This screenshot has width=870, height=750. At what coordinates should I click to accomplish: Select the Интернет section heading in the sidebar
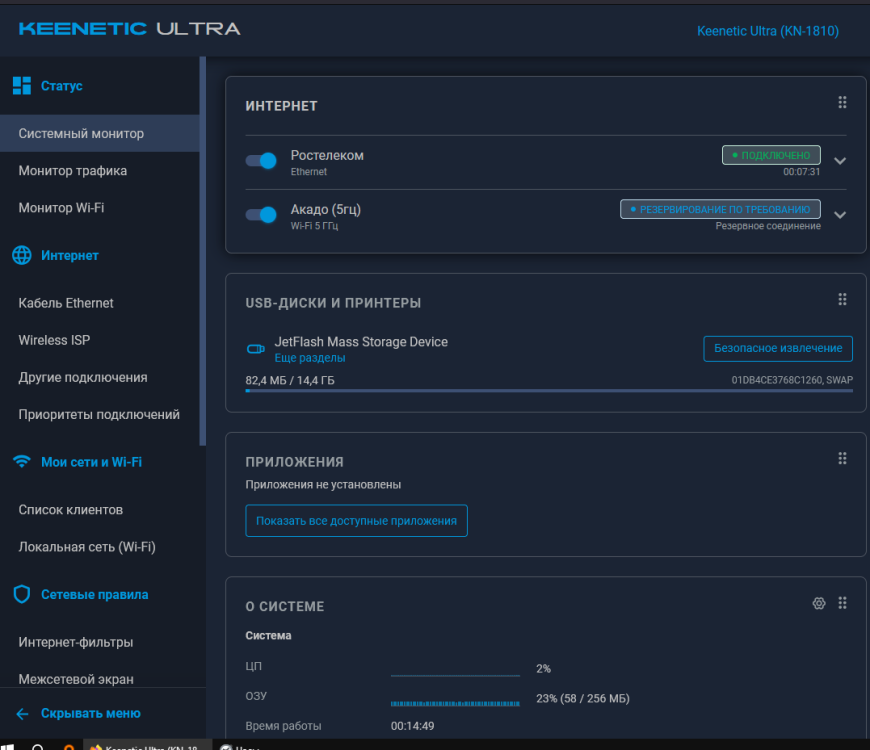(69, 256)
